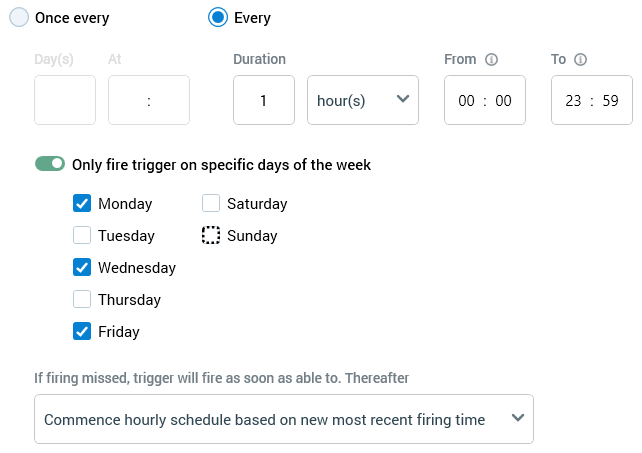Uncheck the Friday checkbox

[x=82, y=332]
